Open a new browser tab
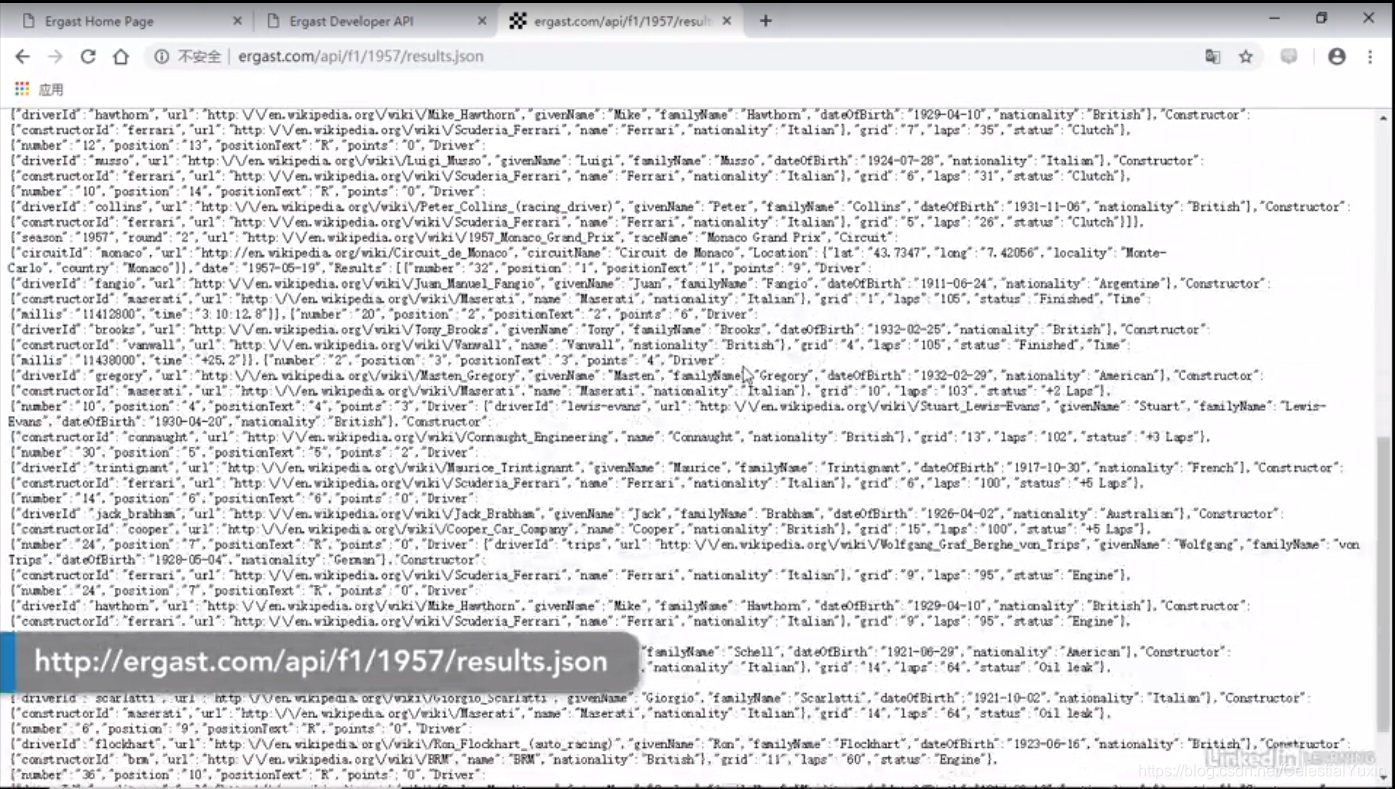Image resolution: width=1395 pixels, height=789 pixels. pos(766,20)
